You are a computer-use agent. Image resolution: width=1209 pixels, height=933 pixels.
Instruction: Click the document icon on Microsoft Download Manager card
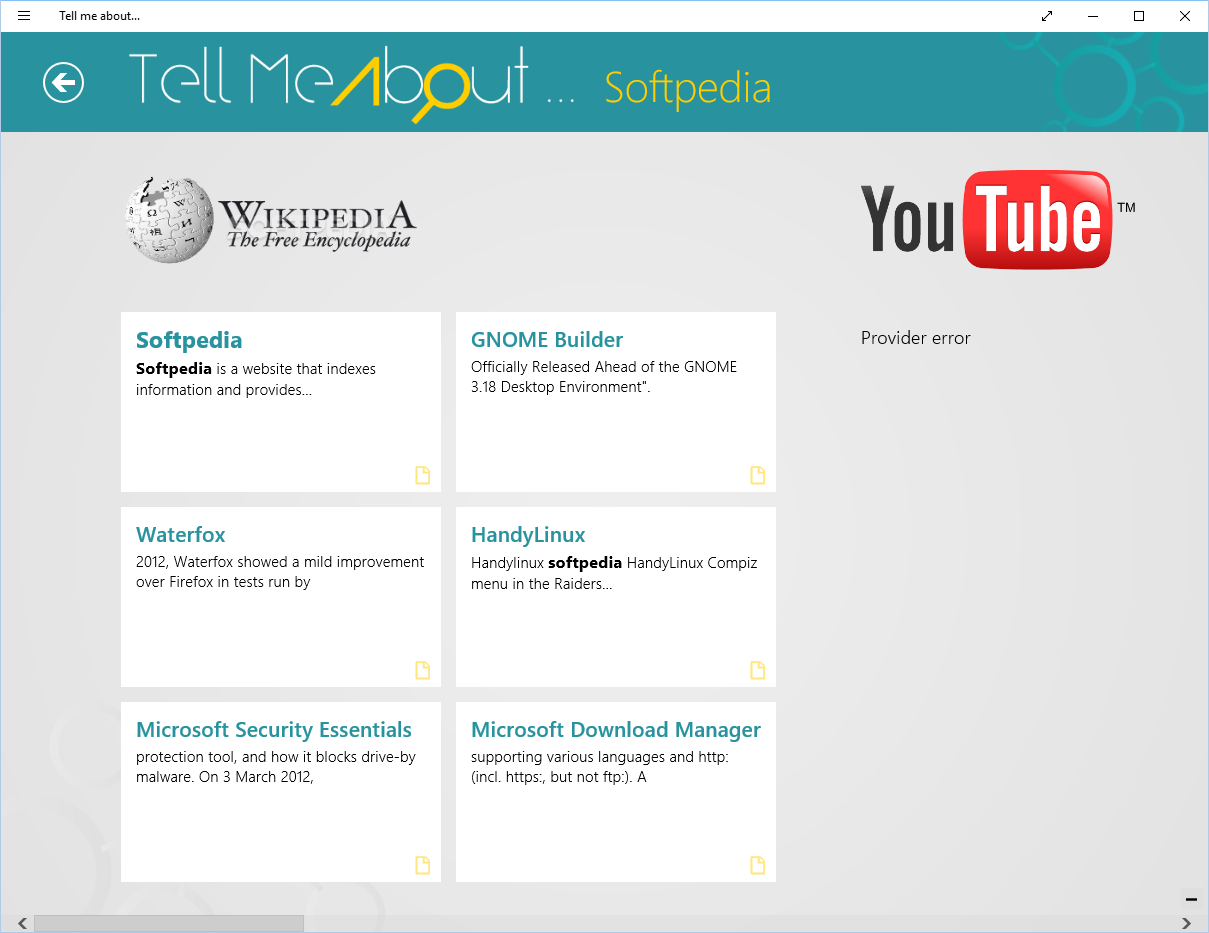tap(758, 865)
